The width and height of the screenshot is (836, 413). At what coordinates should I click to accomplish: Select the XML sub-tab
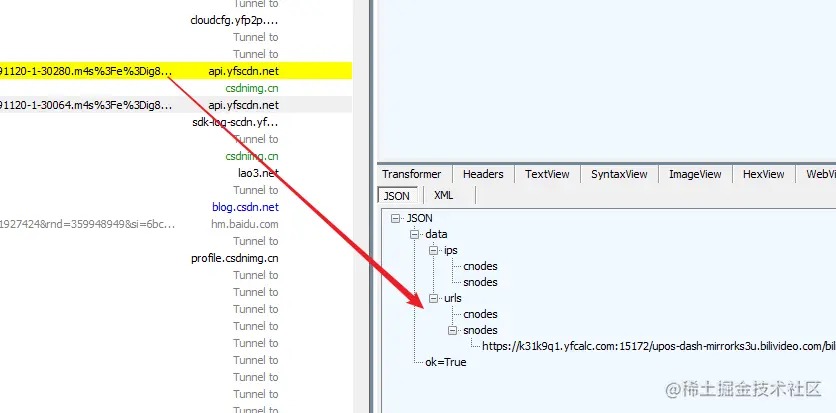tap(444, 196)
